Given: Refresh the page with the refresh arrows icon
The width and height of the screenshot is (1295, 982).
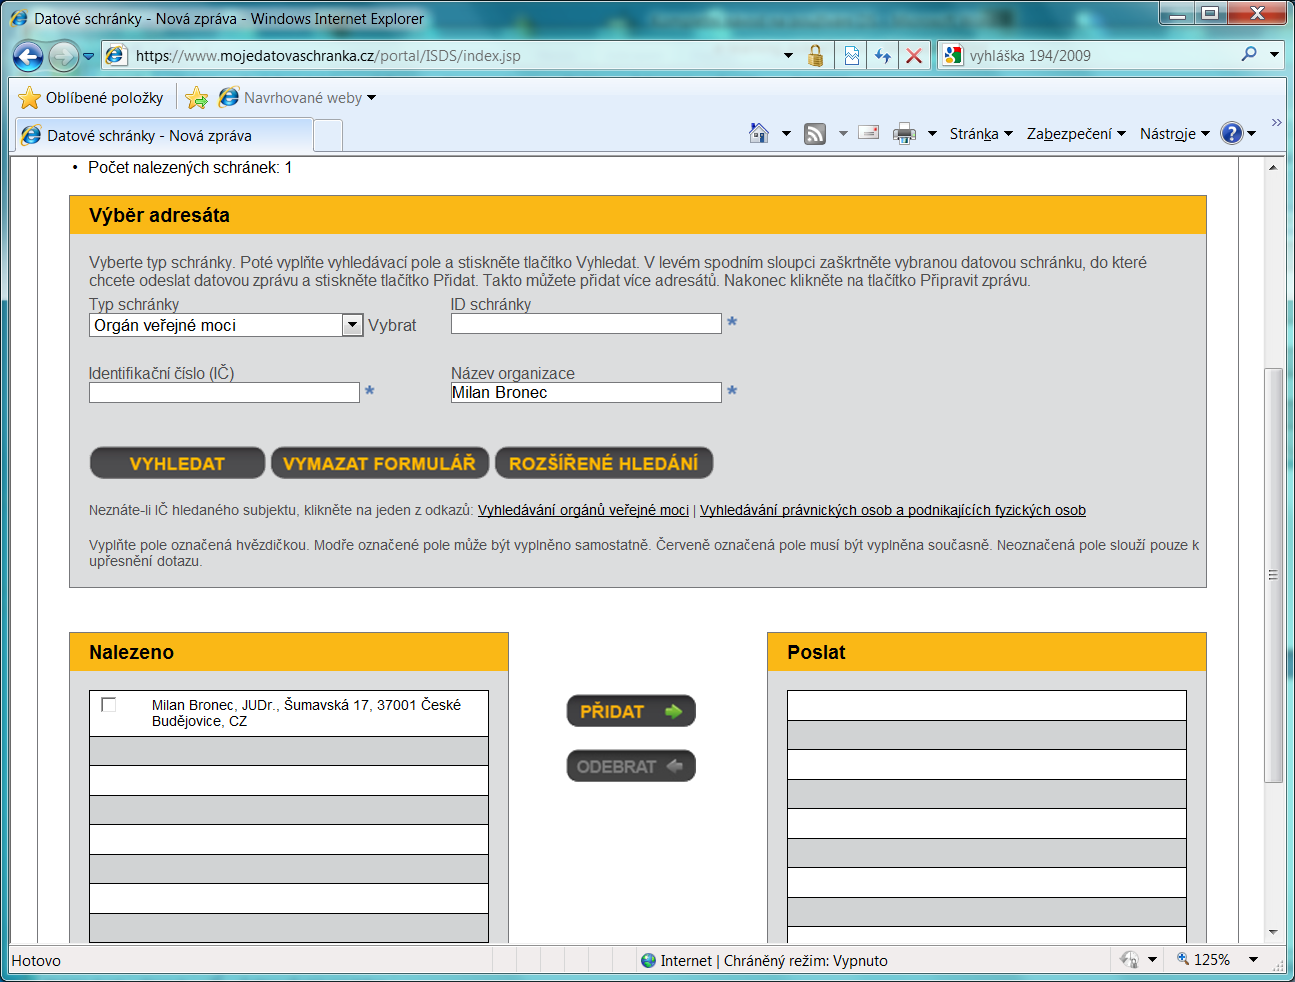Looking at the screenshot, I should [x=882, y=56].
